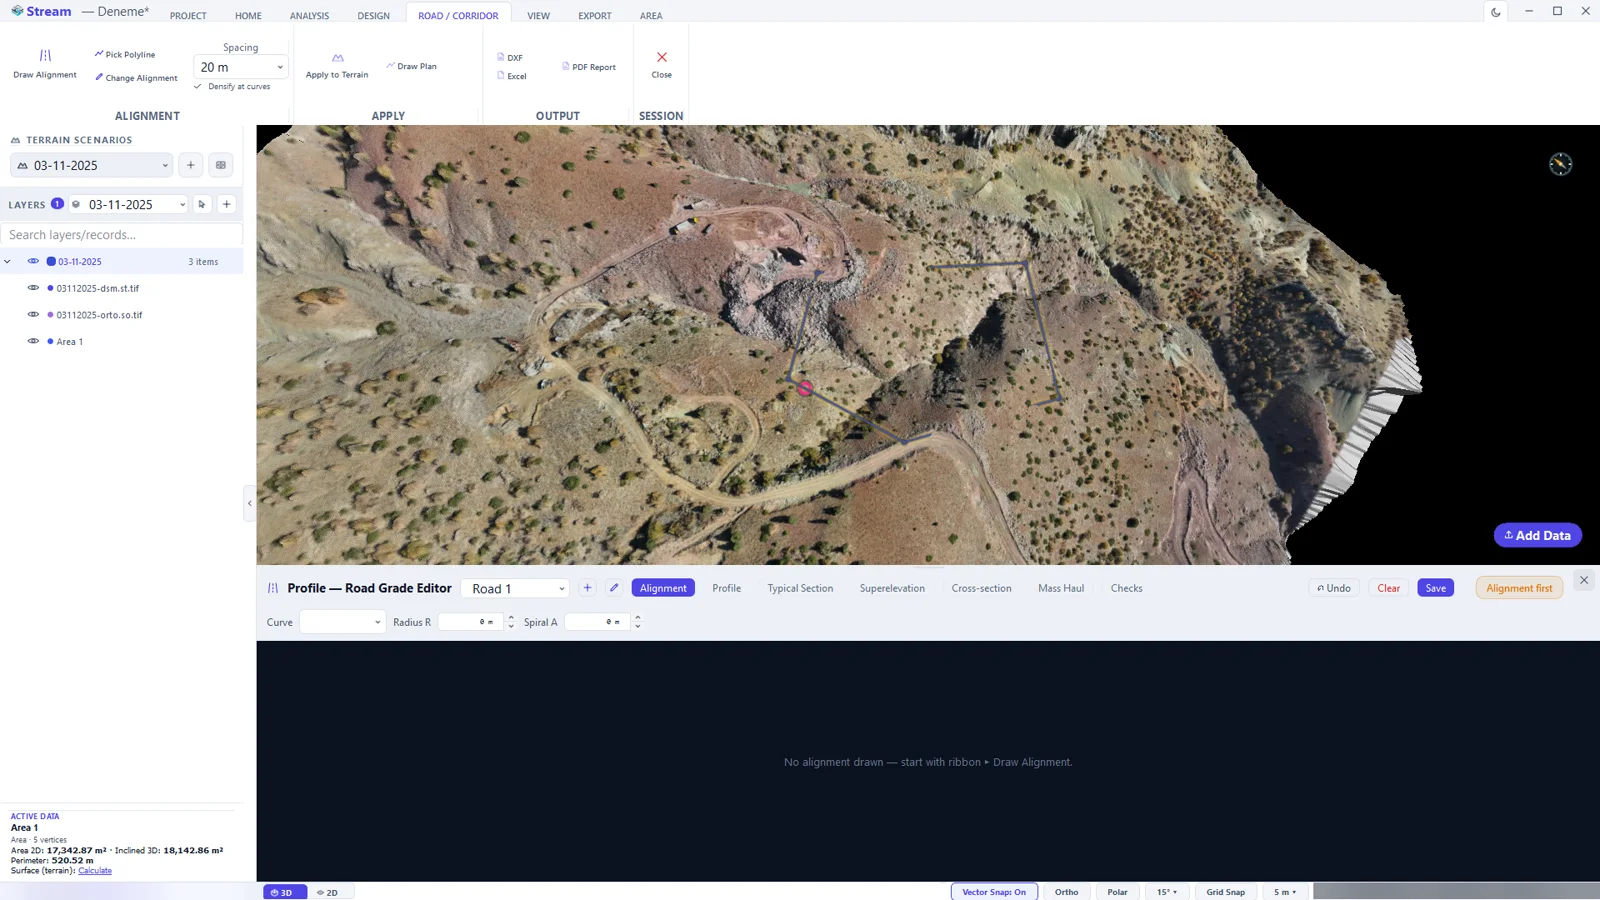Image resolution: width=1600 pixels, height=900 pixels.
Task: Open the terrain scenario 03-11-2025 dropdown
Action: [91, 165]
